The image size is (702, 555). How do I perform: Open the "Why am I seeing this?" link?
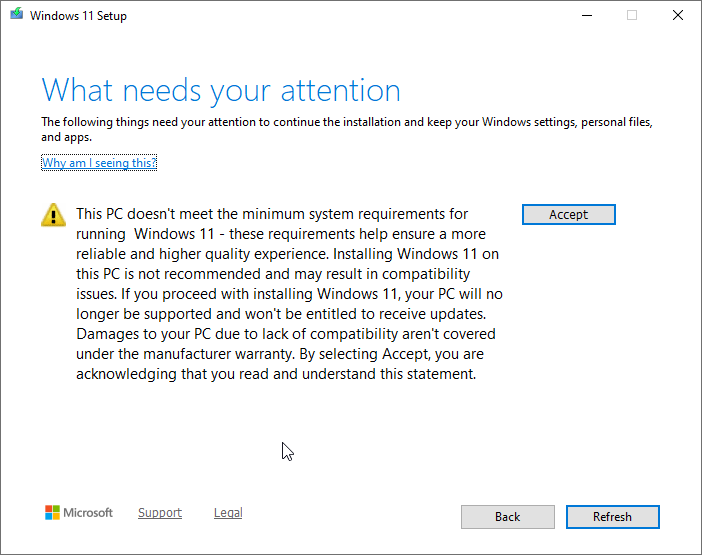point(99,163)
